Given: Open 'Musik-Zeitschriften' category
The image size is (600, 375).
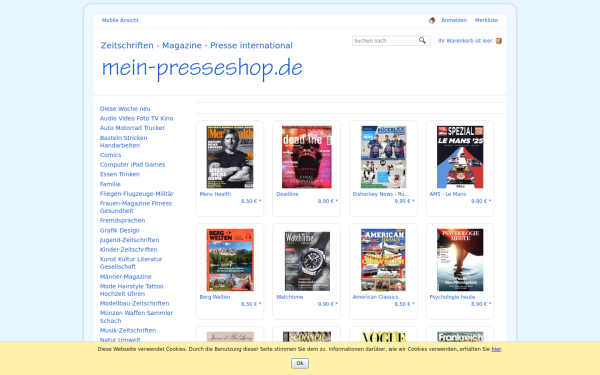Looking at the screenshot, I should point(128,331).
